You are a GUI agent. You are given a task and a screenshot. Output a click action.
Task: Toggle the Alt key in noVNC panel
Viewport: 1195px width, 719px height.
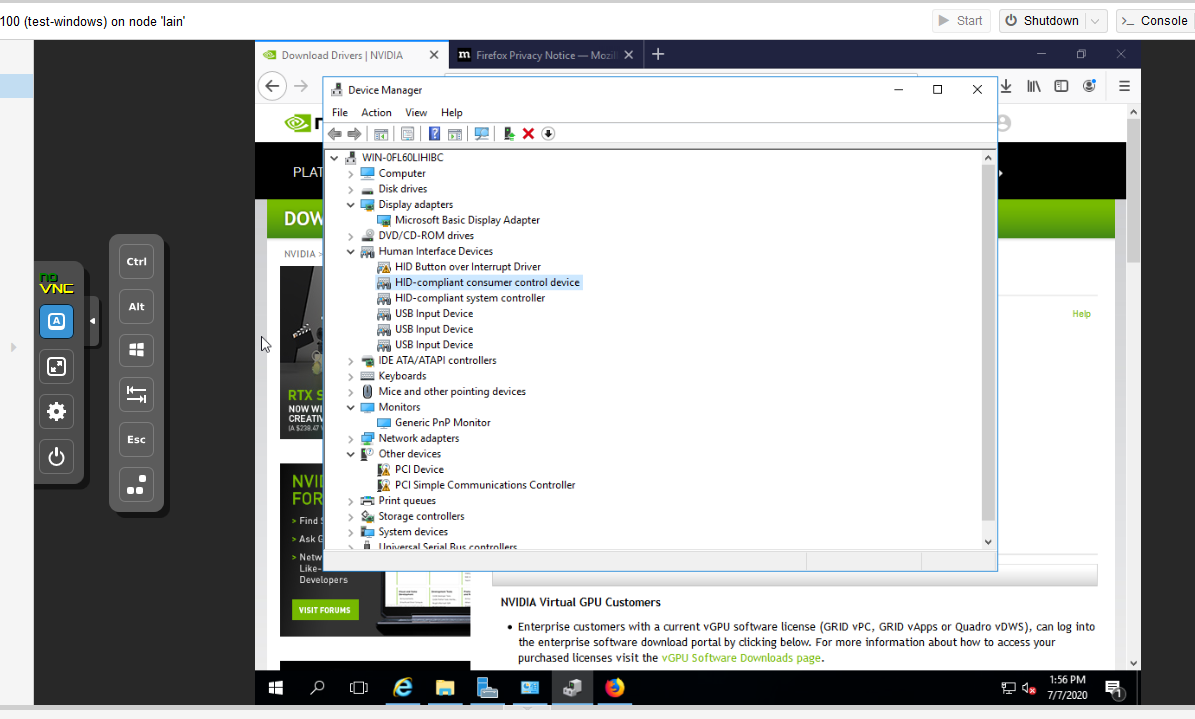click(136, 307)
